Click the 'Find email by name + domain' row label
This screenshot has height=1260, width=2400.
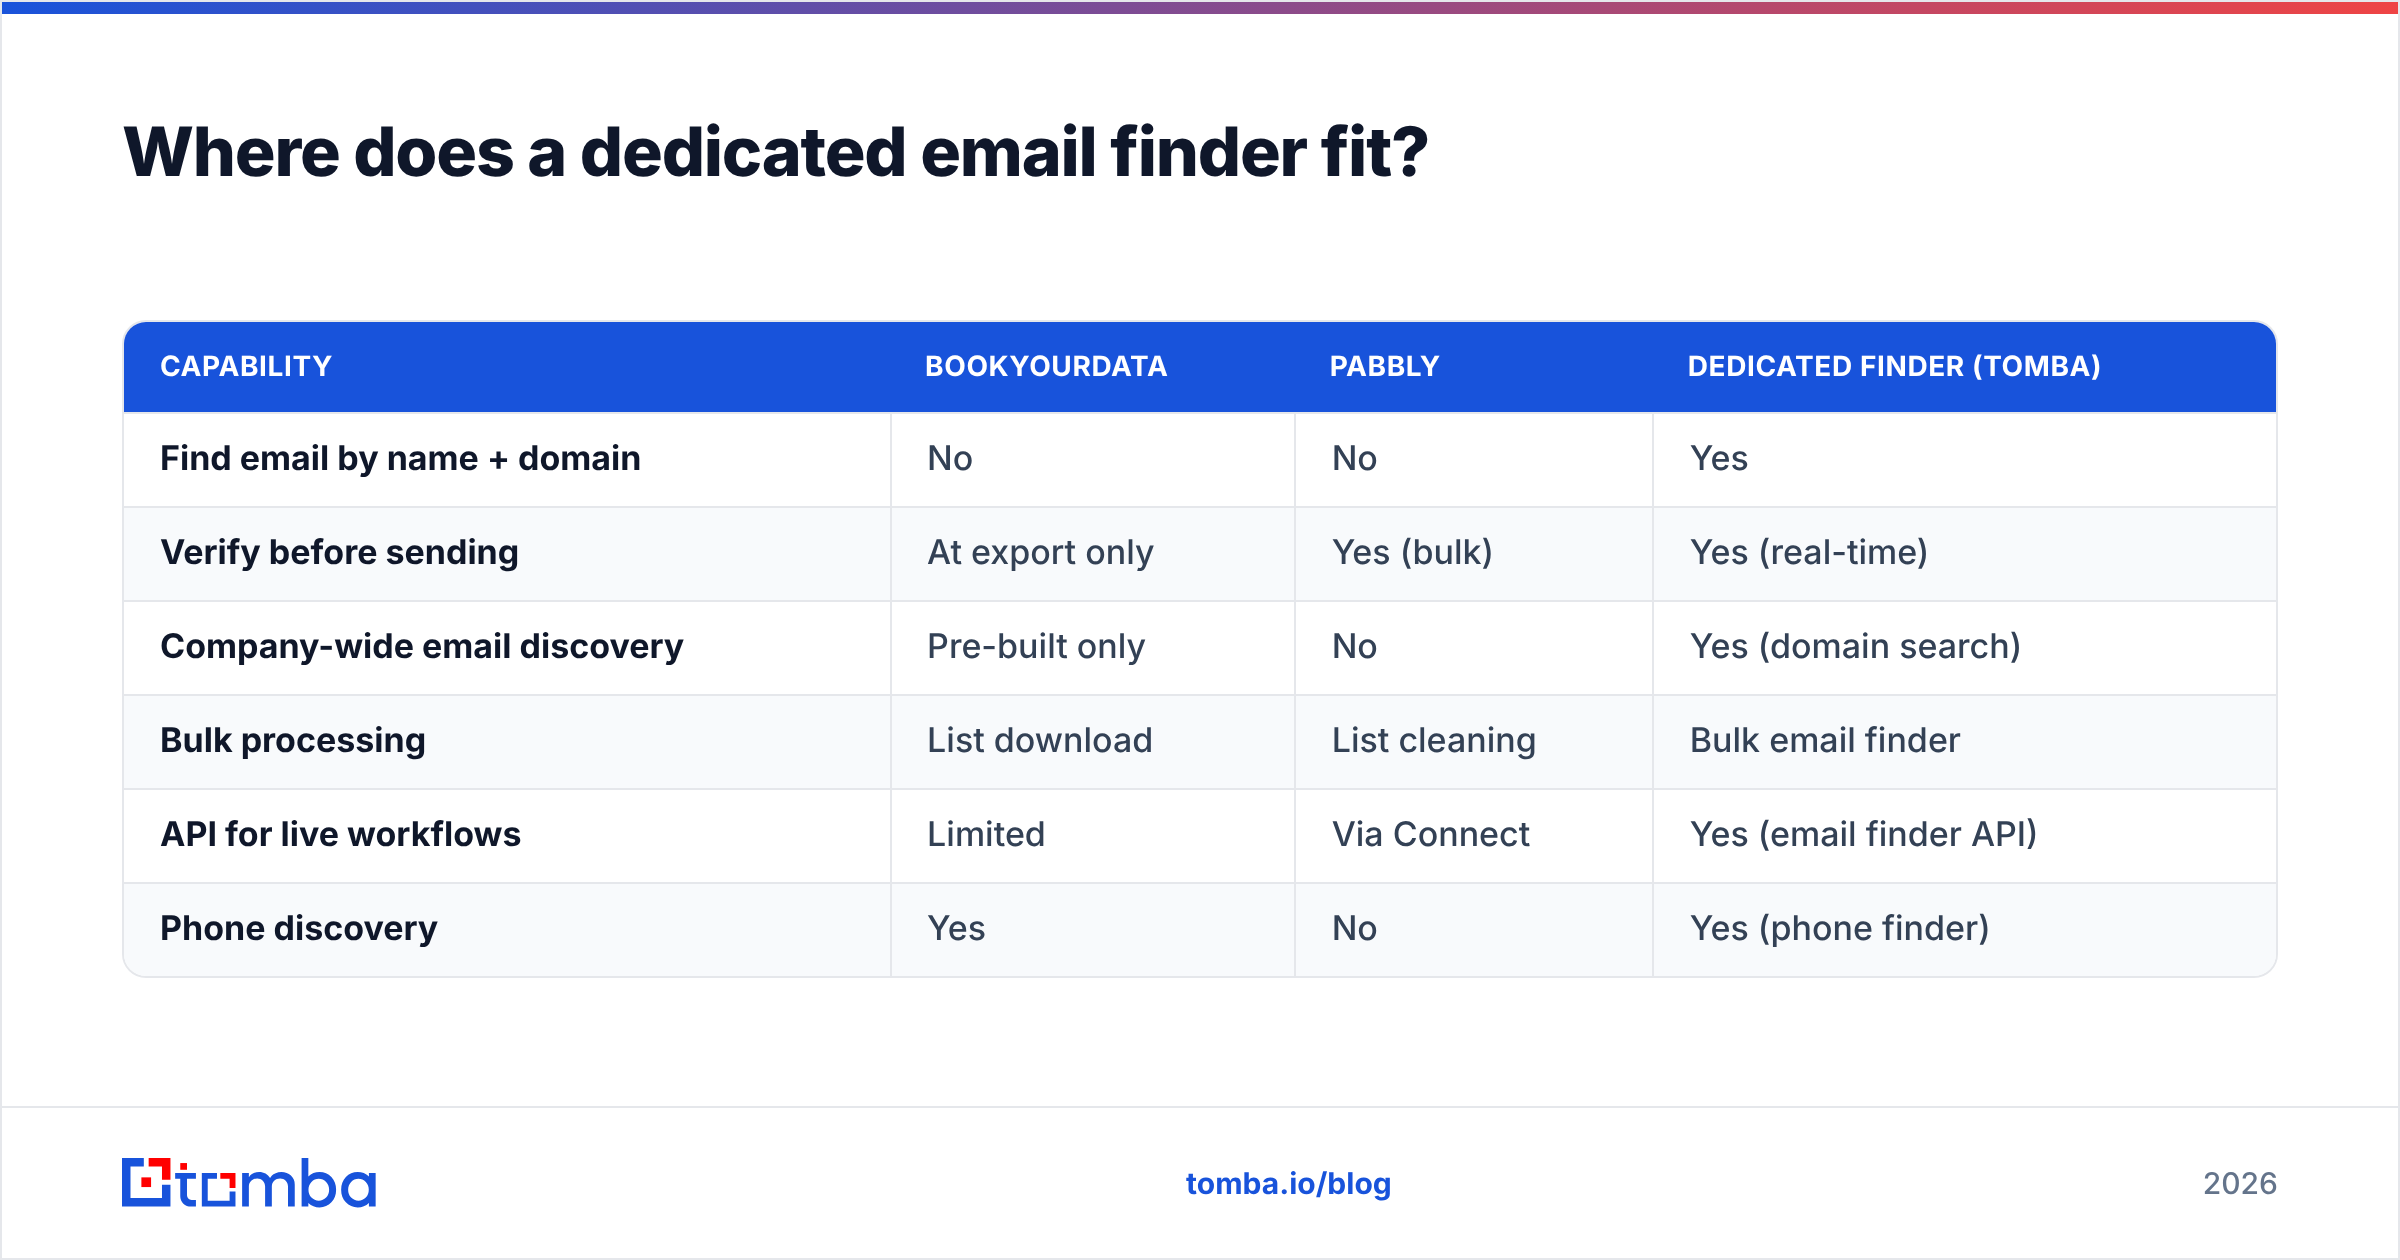pos(400,458)
